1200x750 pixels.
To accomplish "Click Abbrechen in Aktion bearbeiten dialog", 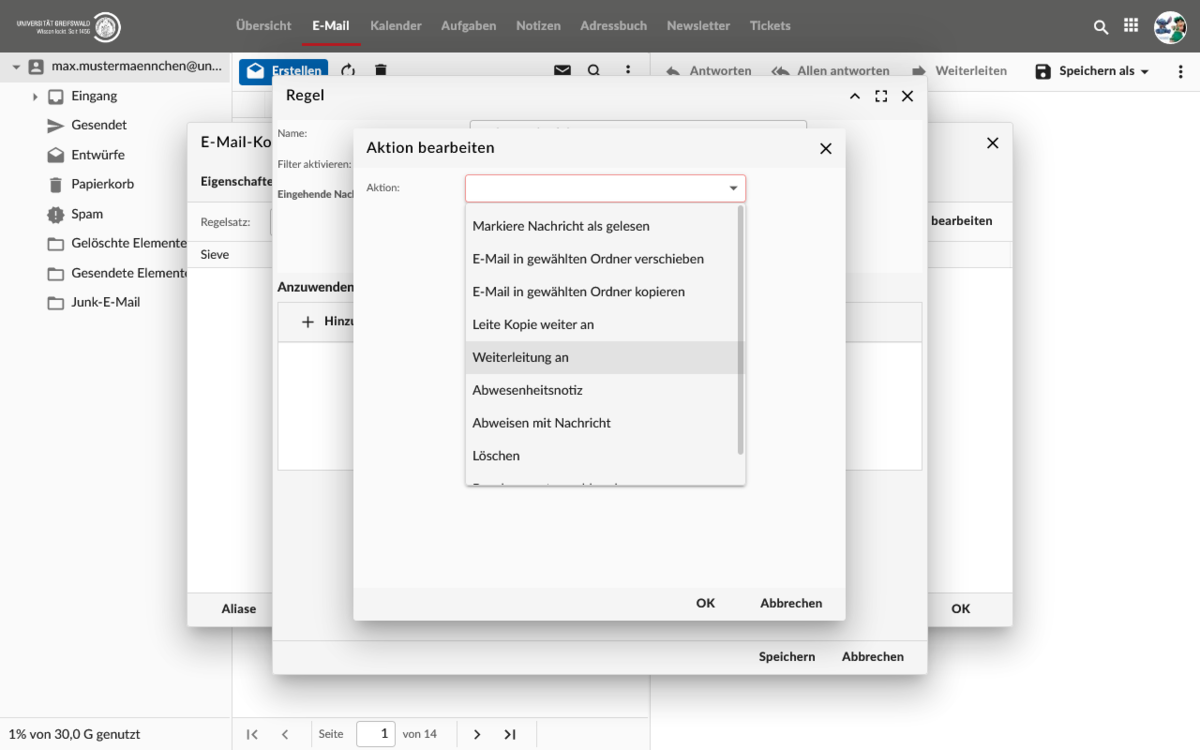I will pyautogui.click(x=791, y=603).
